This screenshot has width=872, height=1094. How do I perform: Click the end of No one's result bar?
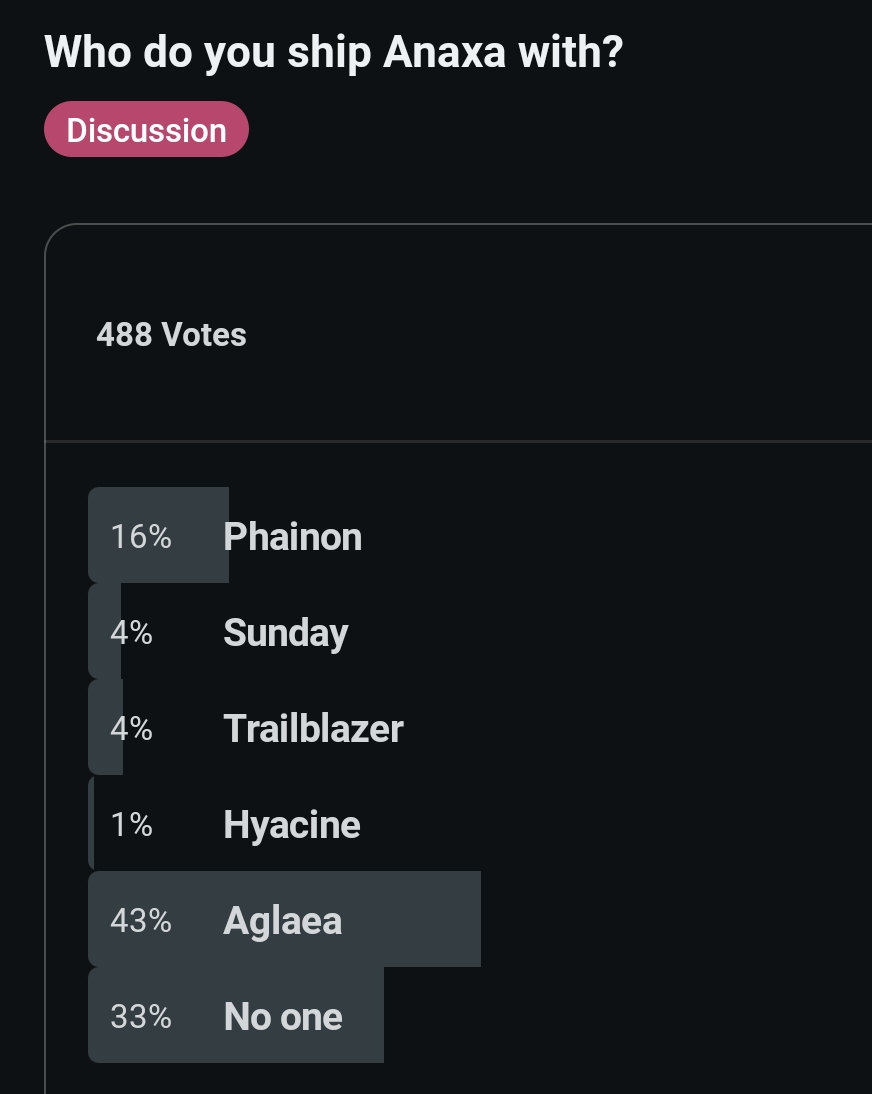coord(371,1015)
